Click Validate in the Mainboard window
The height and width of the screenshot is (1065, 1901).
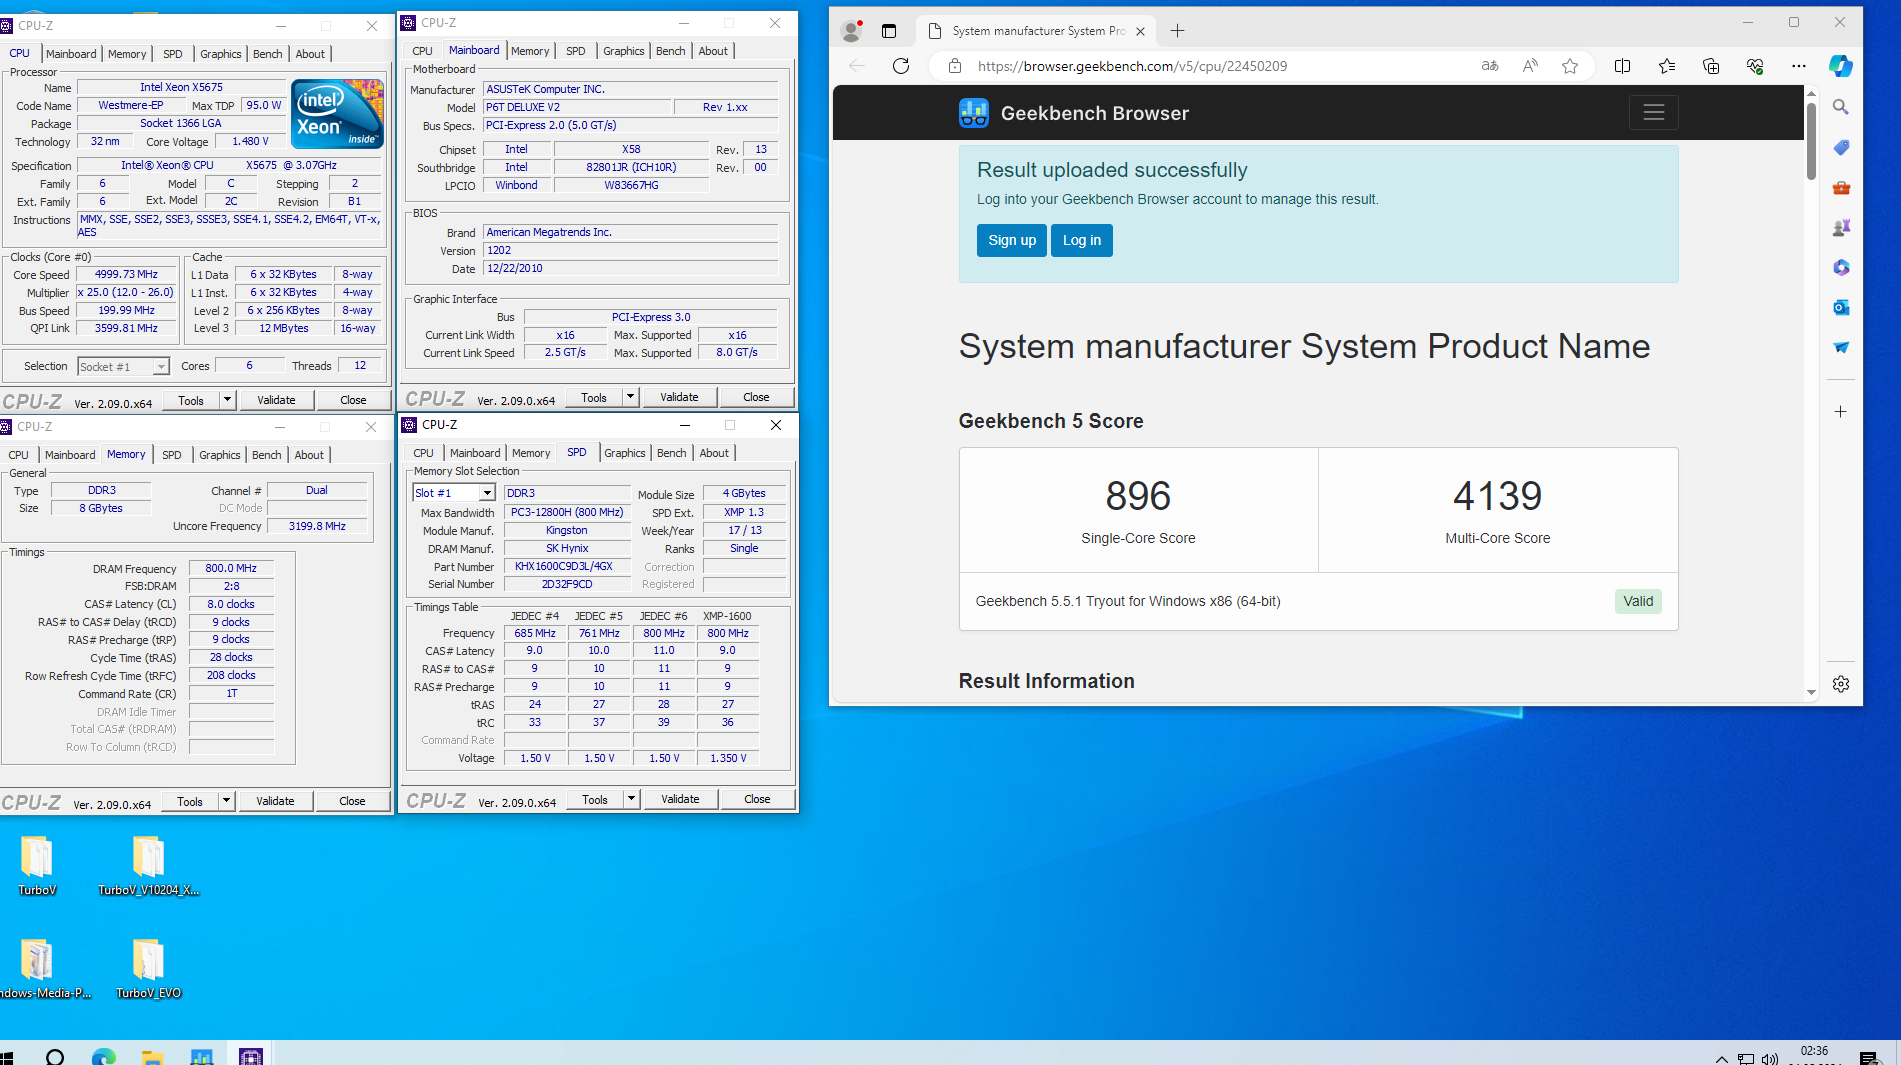tap(679, 397)
